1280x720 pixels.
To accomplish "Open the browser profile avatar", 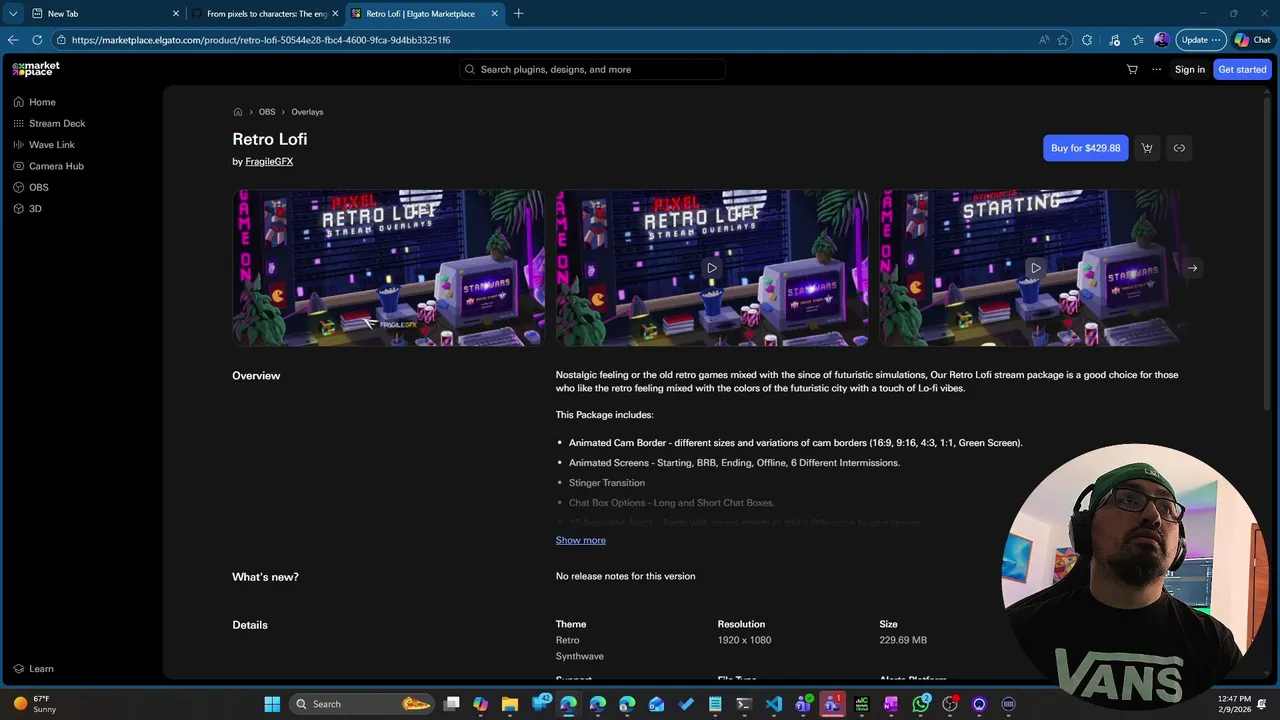I will (1161, 40).
